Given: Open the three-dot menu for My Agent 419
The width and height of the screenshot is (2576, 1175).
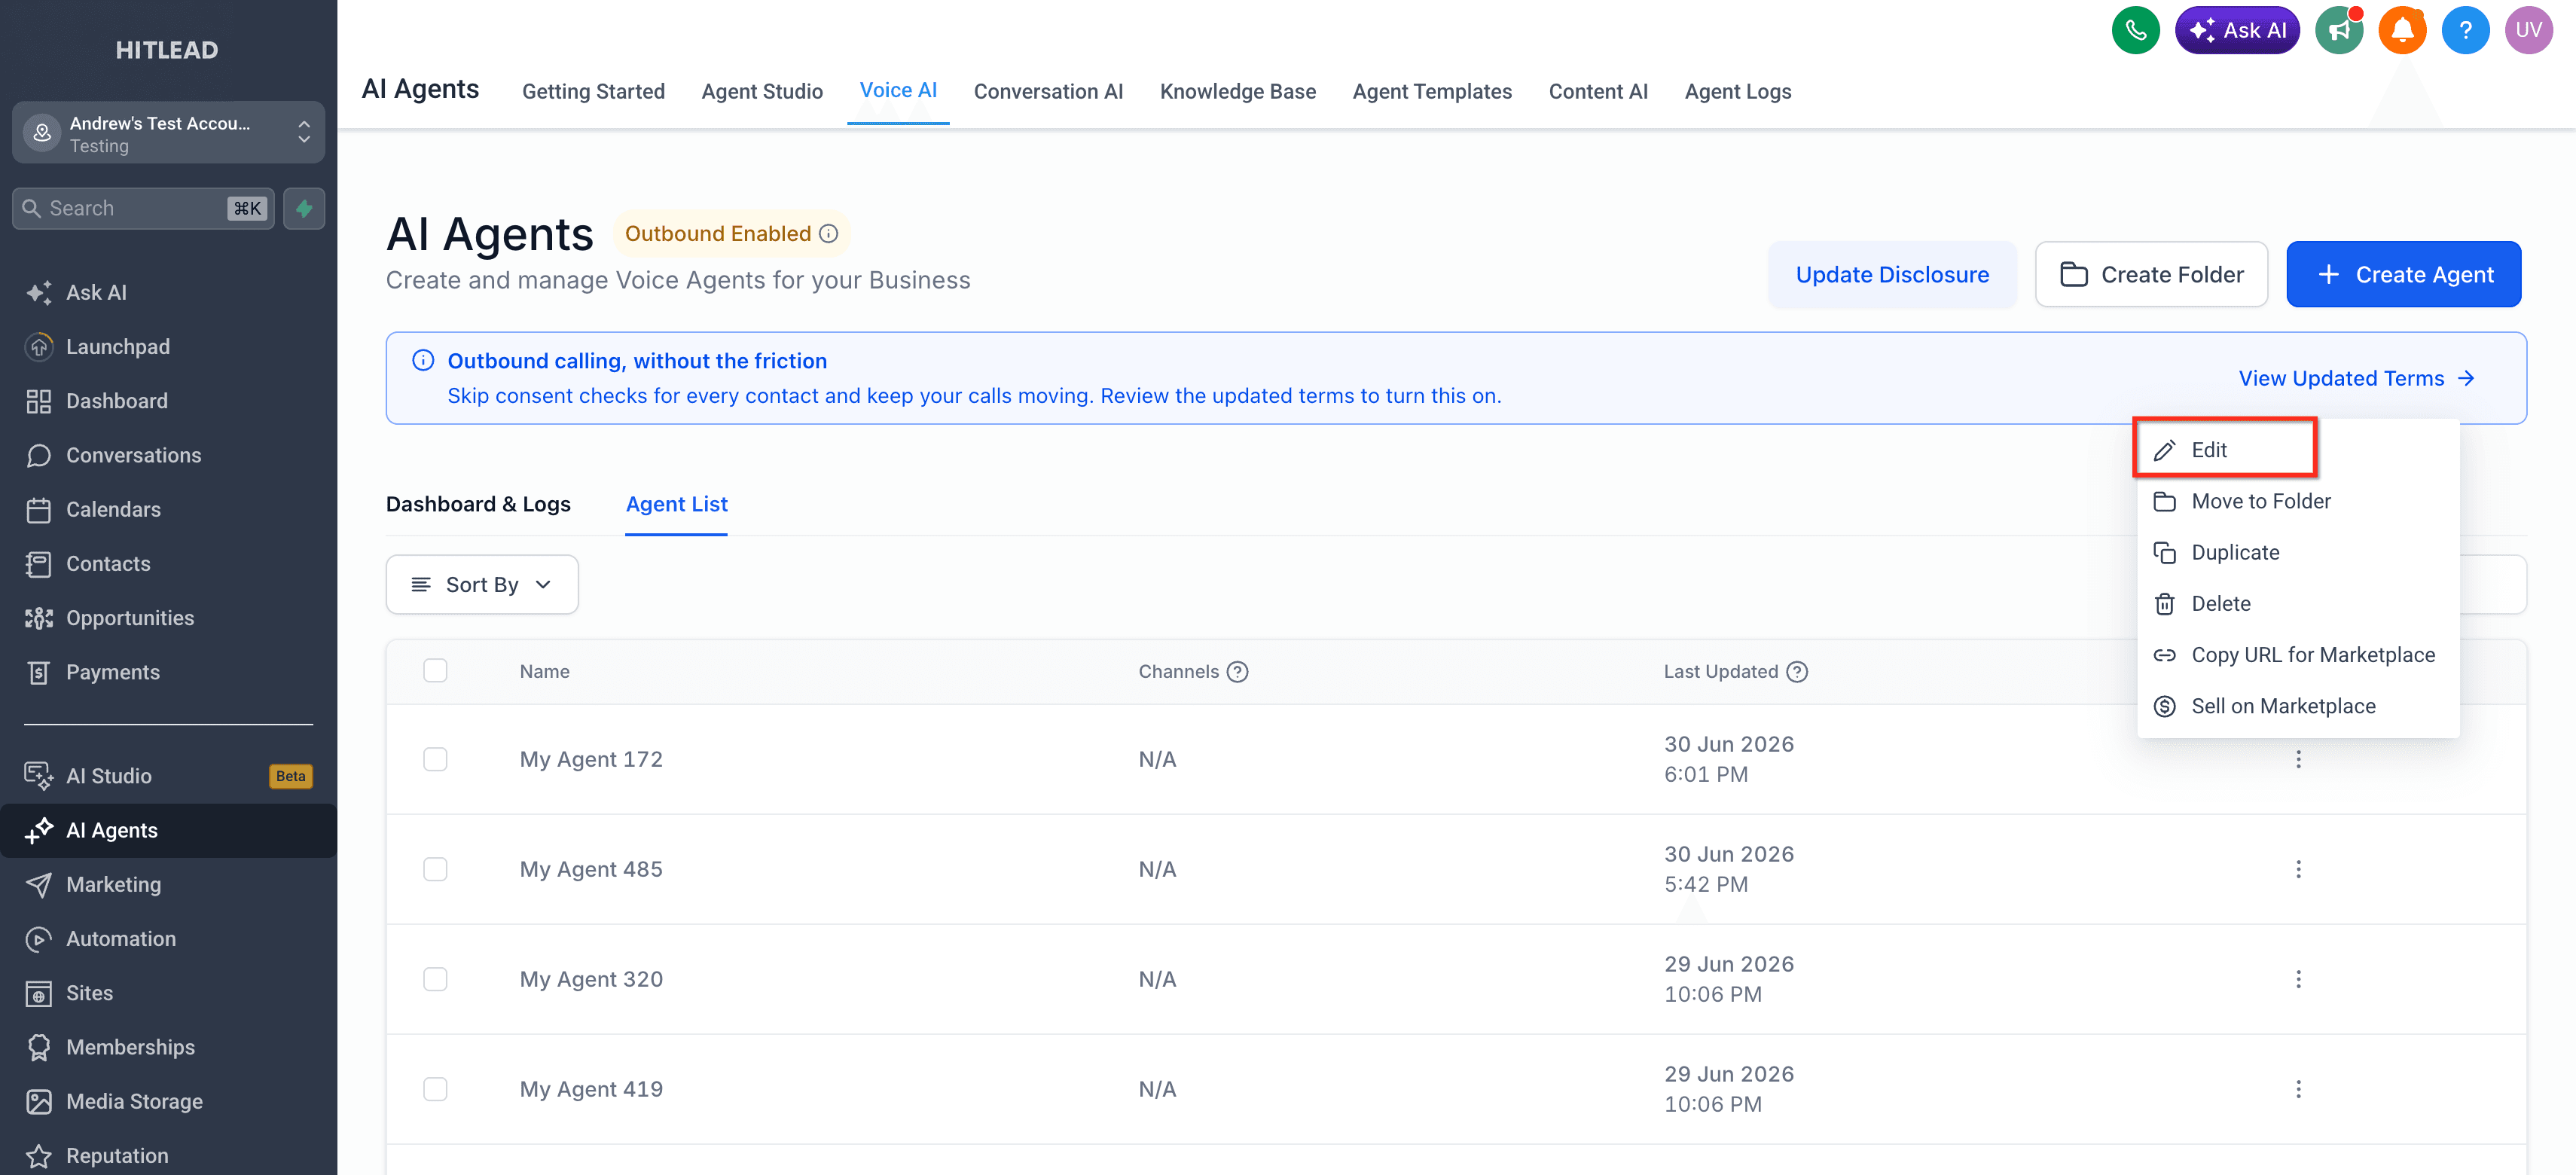Looking at the screenshot, I should coord(2298,1089).
